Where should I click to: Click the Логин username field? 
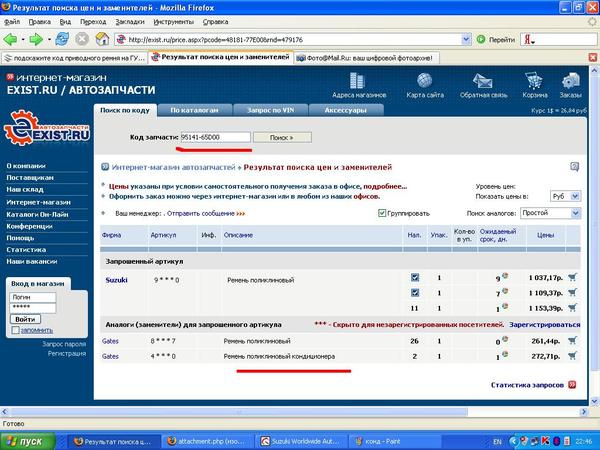[33, 297]
